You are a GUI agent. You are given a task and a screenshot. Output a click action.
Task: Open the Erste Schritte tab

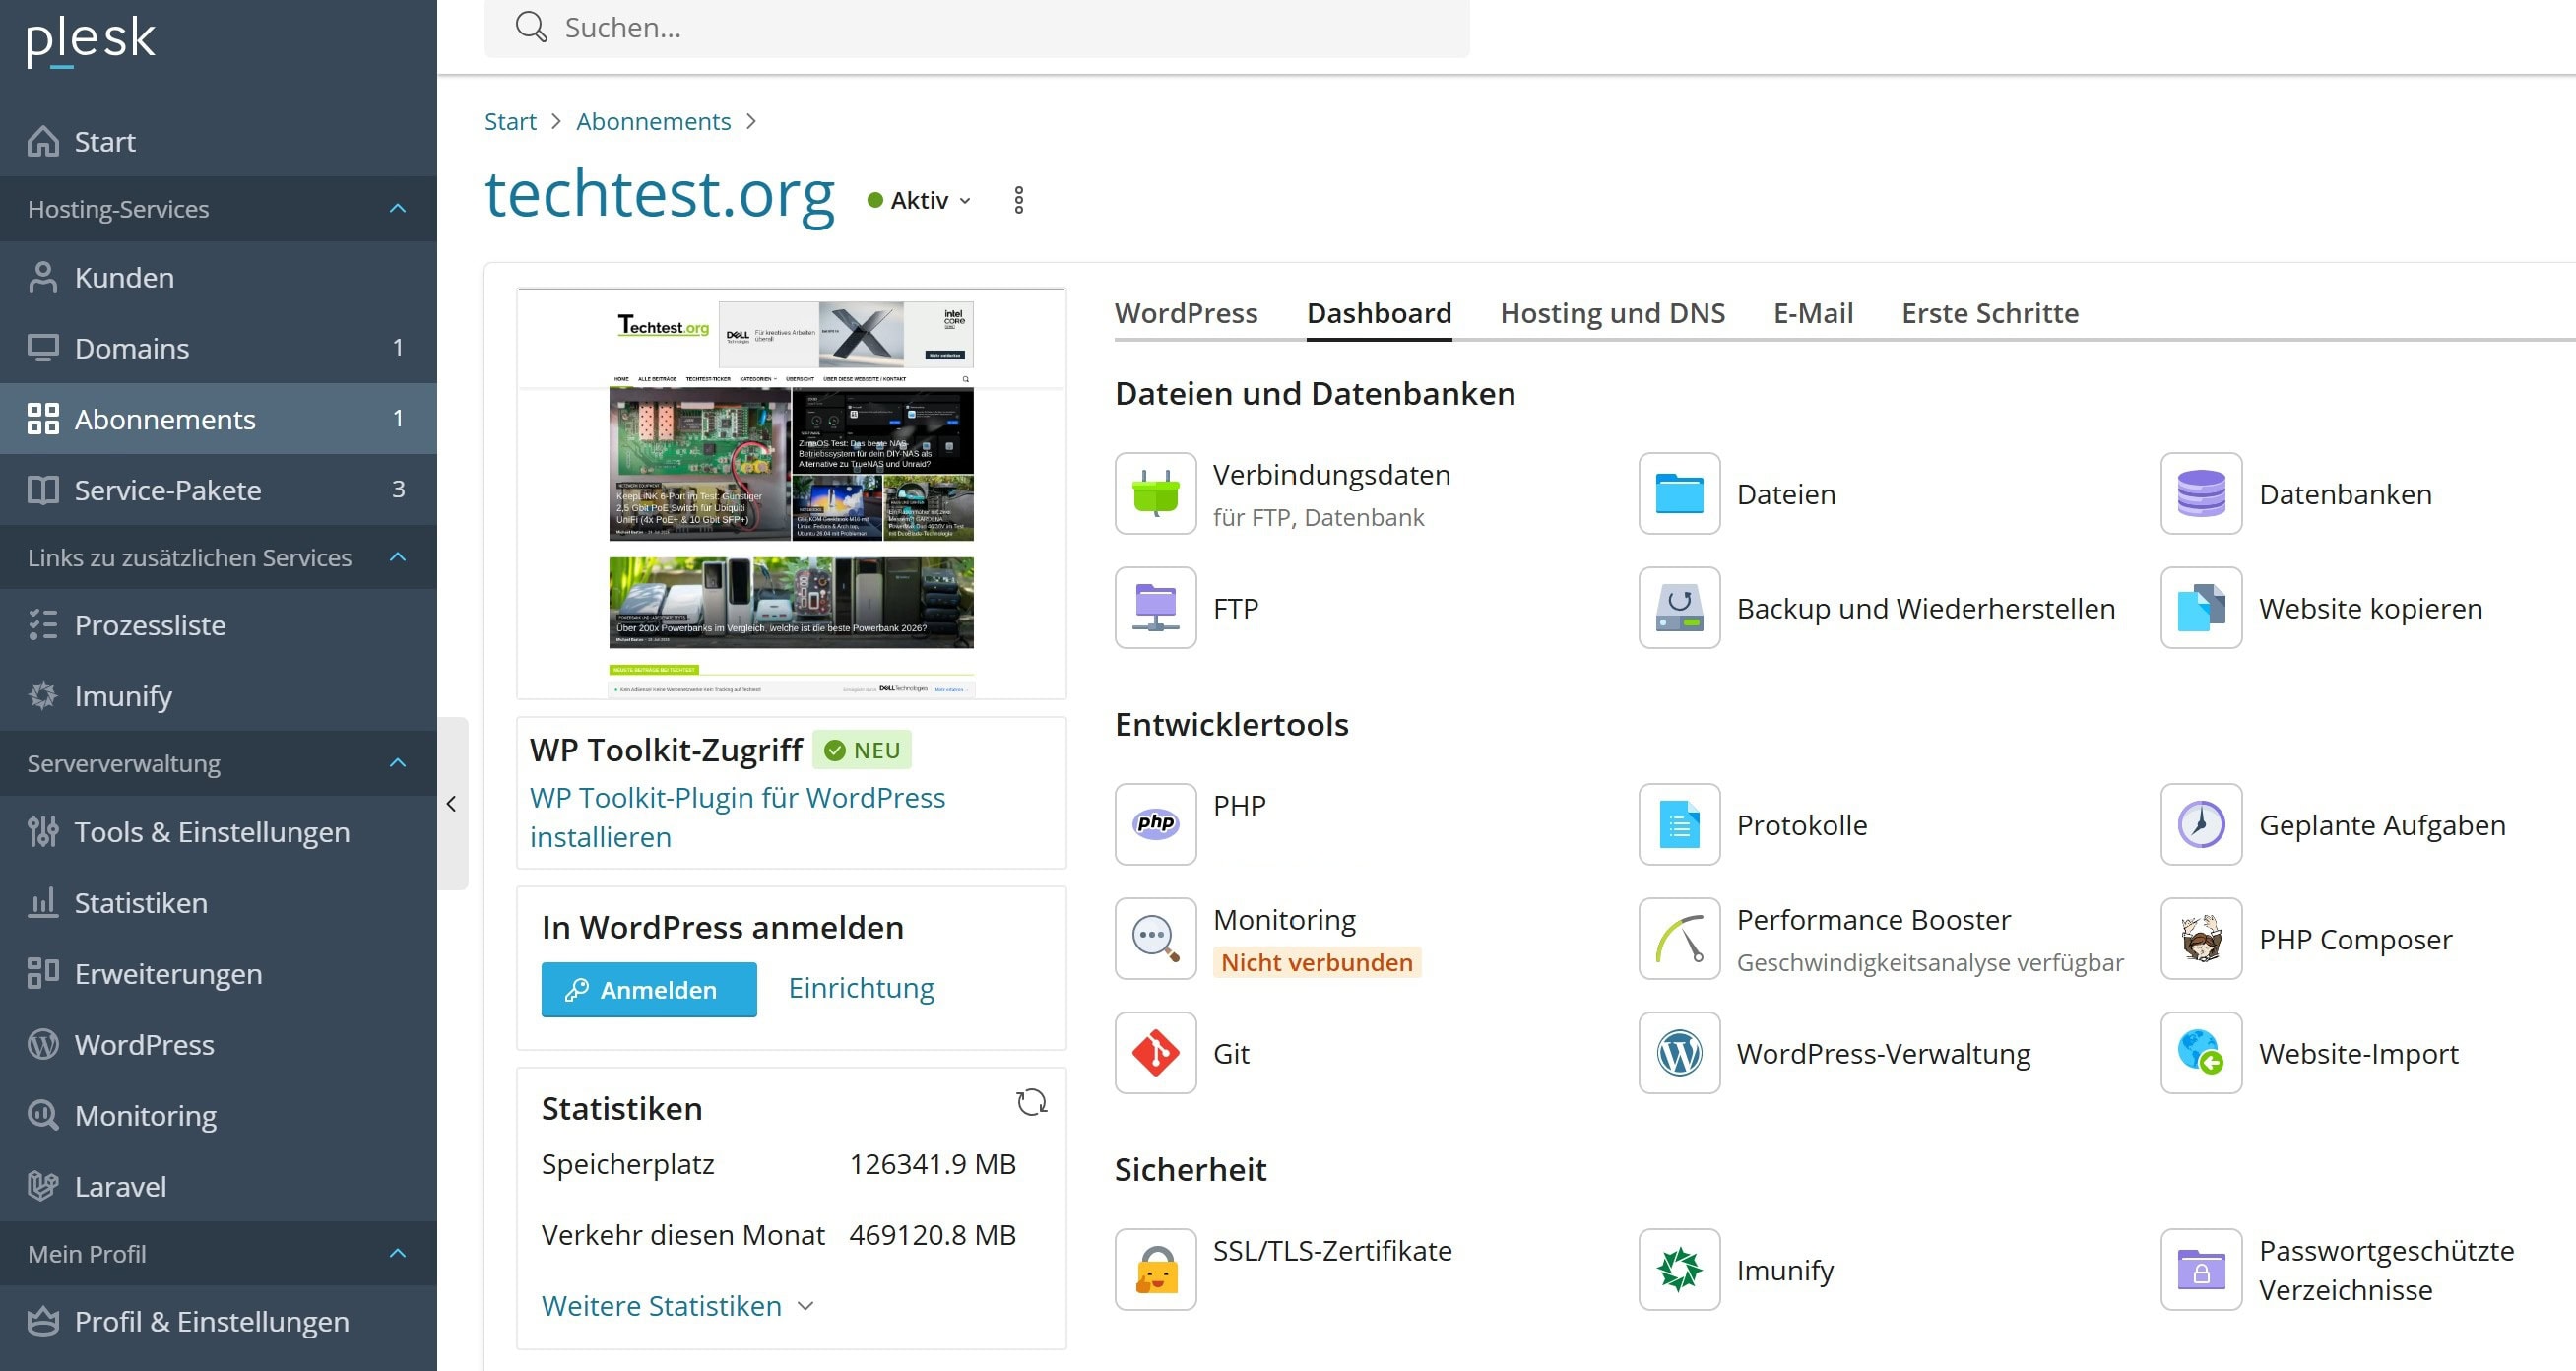[1990, 313]
